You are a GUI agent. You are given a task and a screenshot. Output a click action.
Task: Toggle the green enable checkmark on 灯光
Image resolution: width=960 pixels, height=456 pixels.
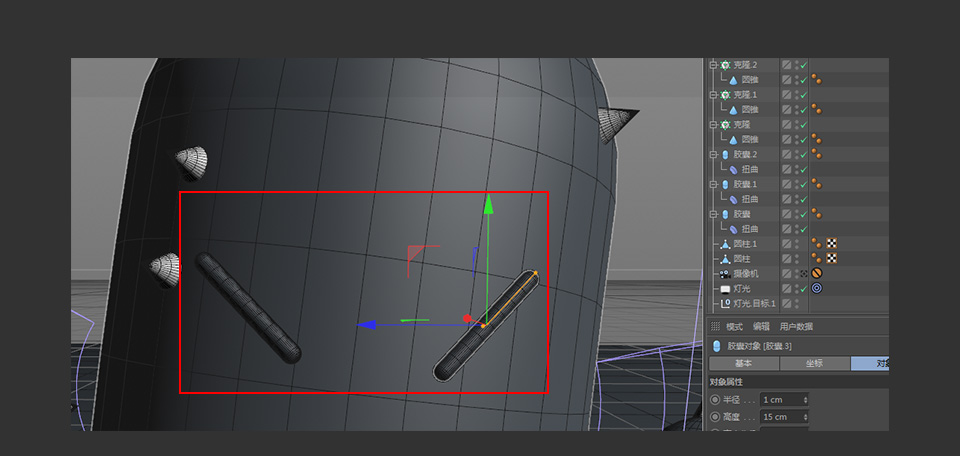pos(804,288)
